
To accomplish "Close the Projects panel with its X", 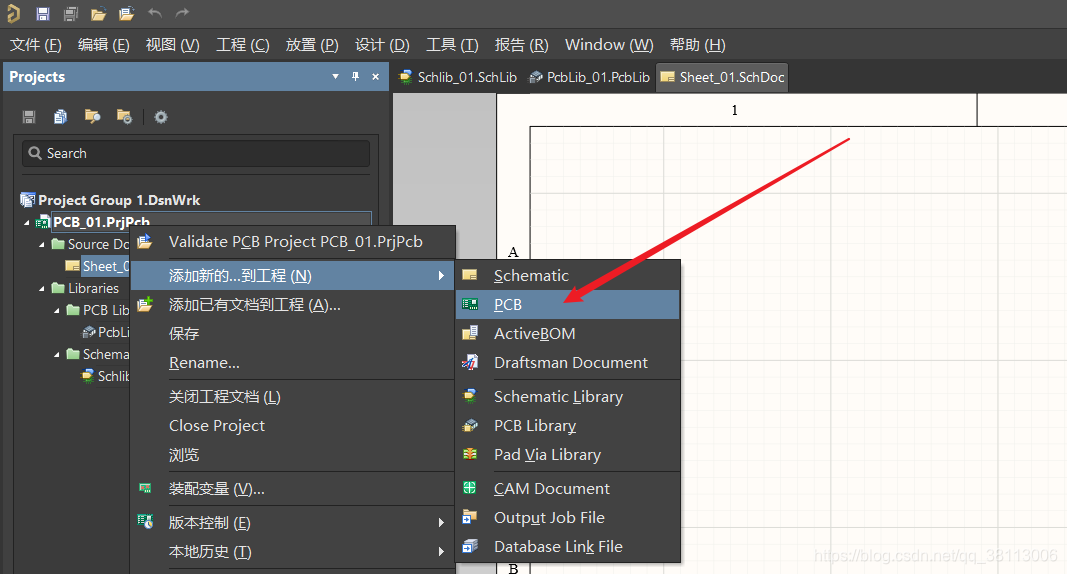I will [375, 77].
